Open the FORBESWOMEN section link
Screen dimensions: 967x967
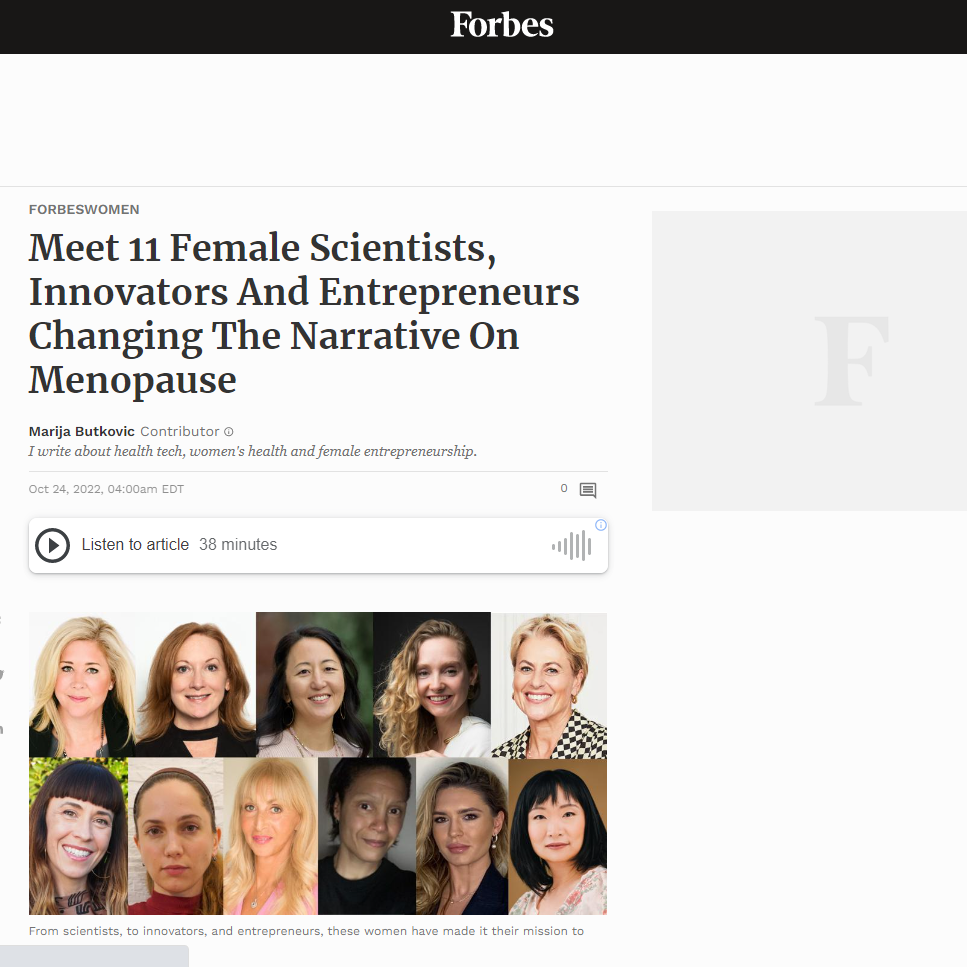coord(84,210)
